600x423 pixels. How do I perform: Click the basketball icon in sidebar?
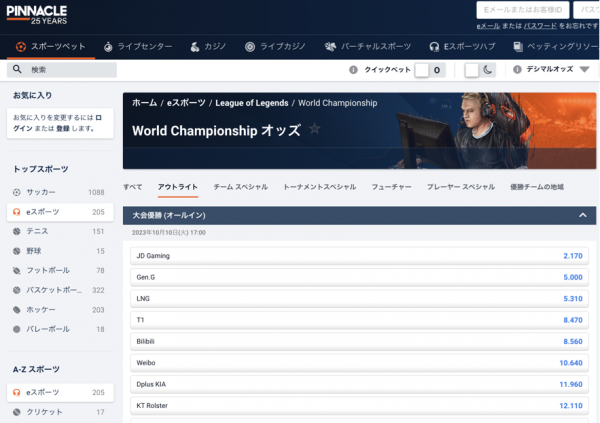click(x=16, y=290)
